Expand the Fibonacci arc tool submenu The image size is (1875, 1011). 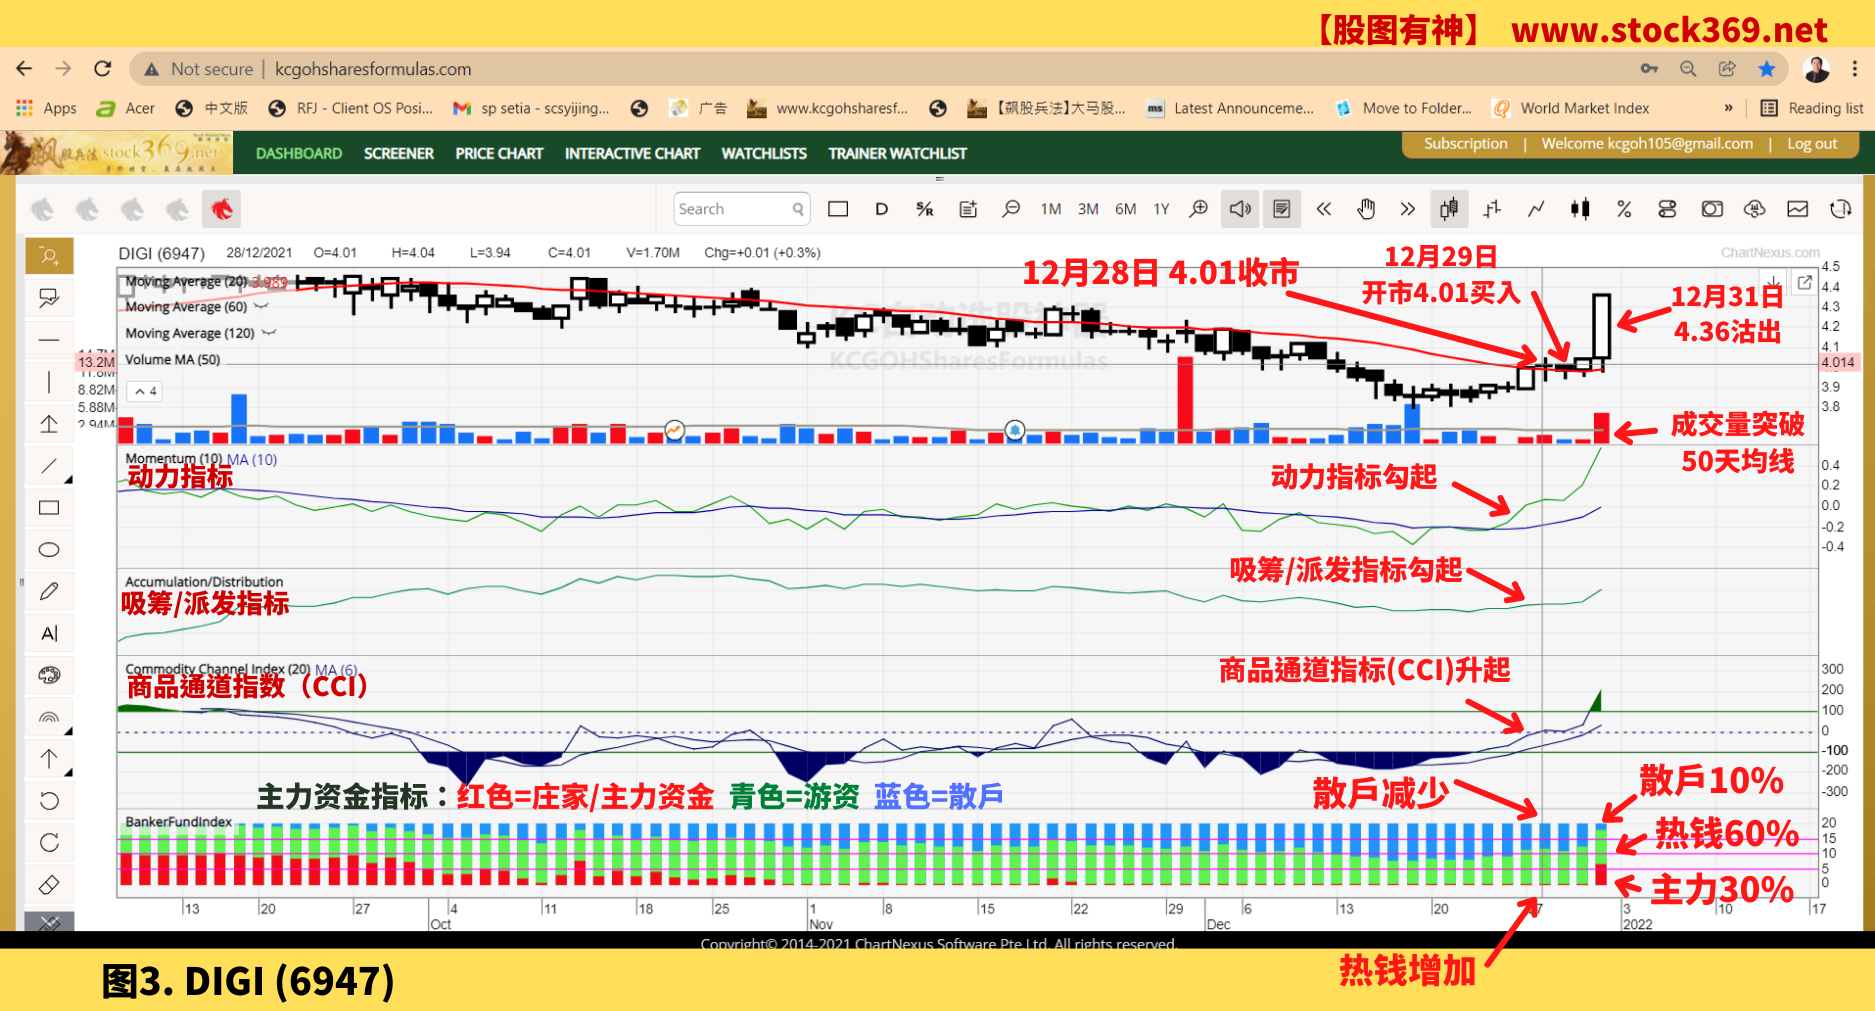pos(68,732)
